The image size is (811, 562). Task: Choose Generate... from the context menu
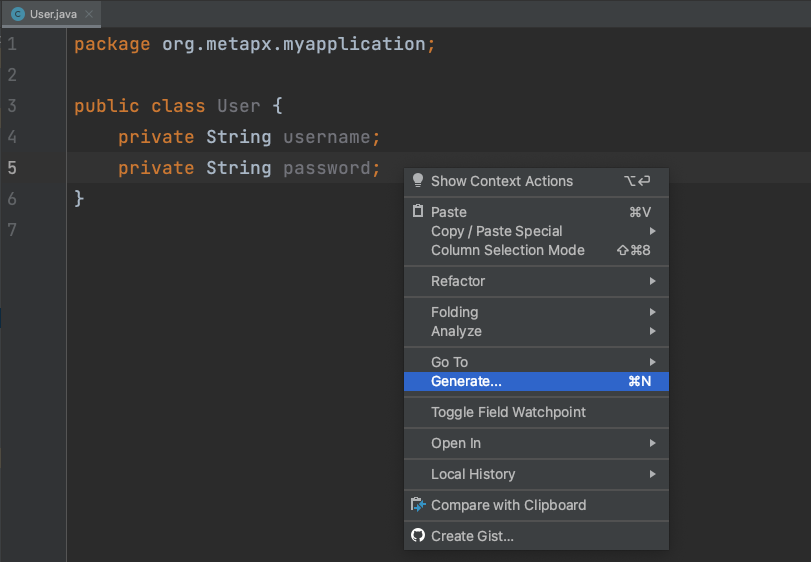click(536, 381)
